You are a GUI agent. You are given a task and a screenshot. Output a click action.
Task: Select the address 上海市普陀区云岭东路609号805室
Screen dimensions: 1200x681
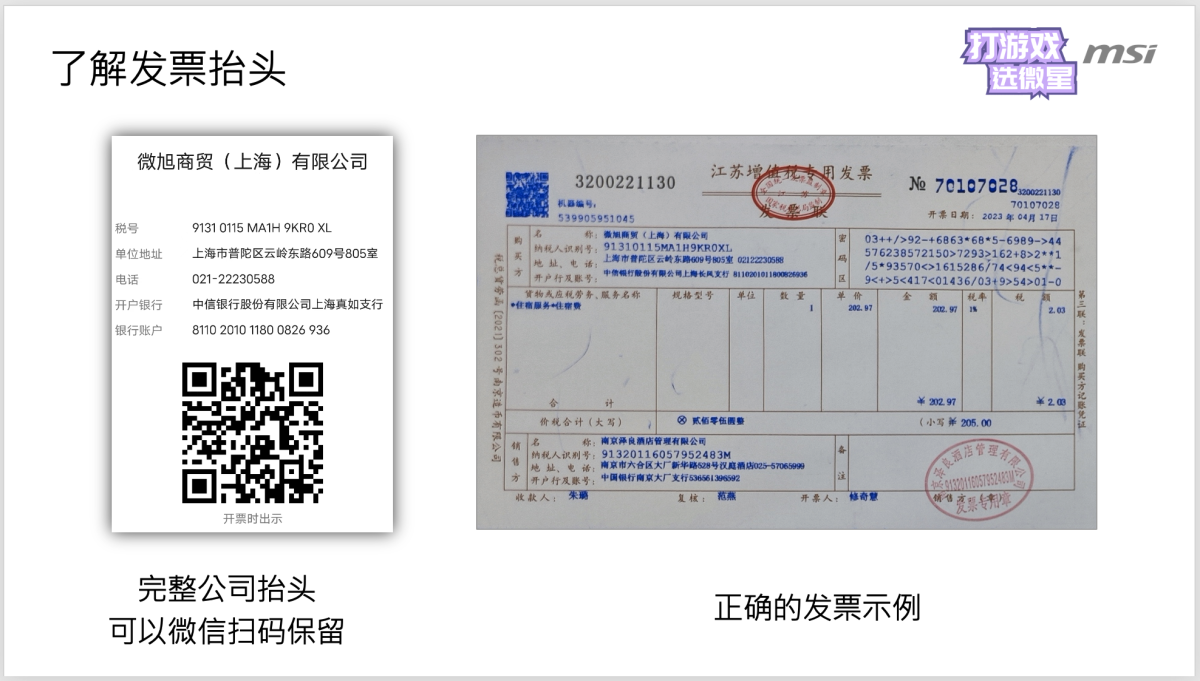tap(284, 254)
